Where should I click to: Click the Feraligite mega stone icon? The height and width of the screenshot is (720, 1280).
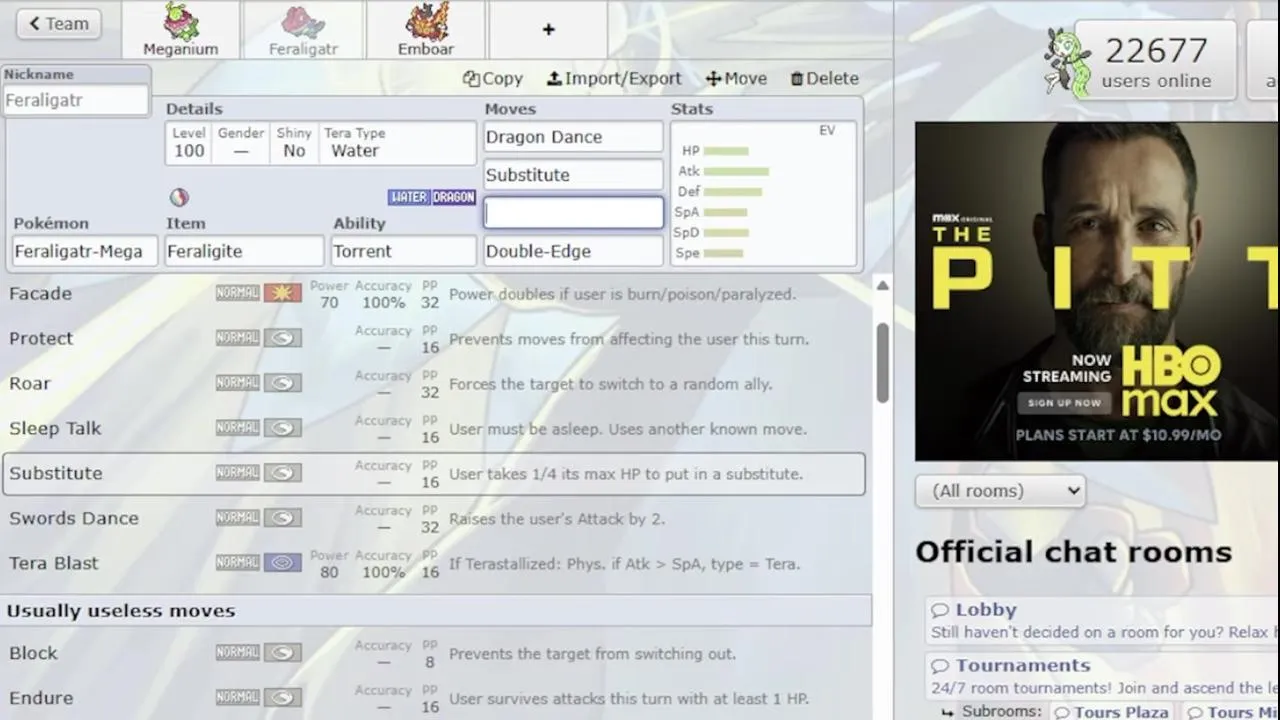click(179, 197)
